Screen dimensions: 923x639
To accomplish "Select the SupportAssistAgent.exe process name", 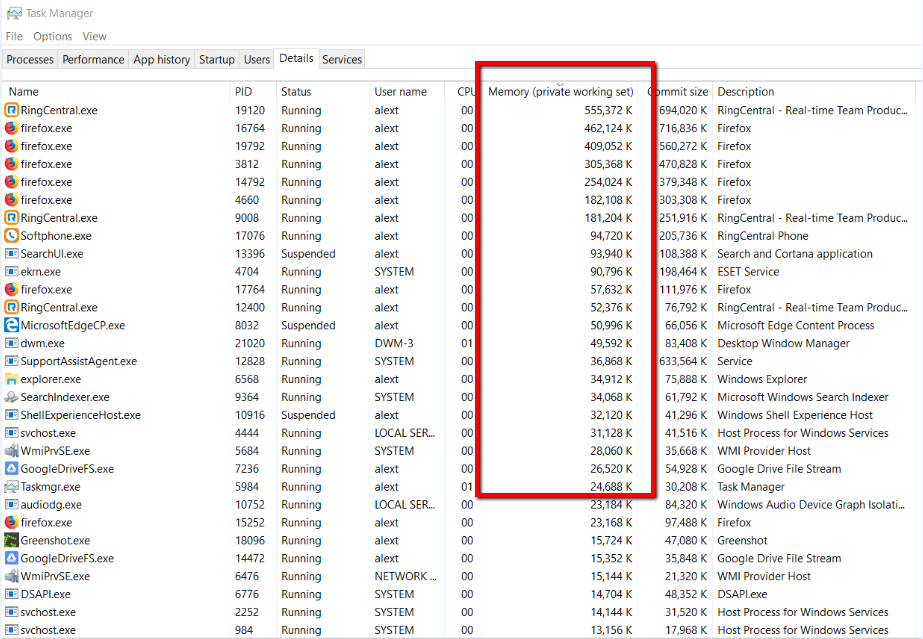I will 79,361.
